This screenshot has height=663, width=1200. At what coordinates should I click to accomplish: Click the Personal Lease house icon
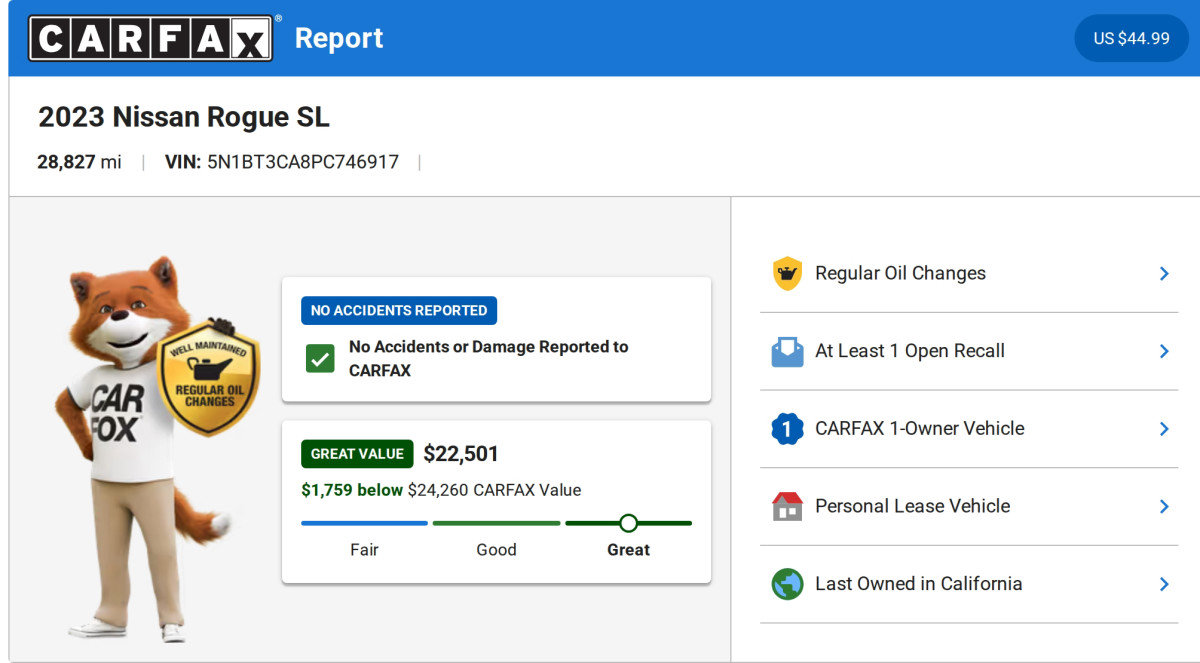pos(787,506)
